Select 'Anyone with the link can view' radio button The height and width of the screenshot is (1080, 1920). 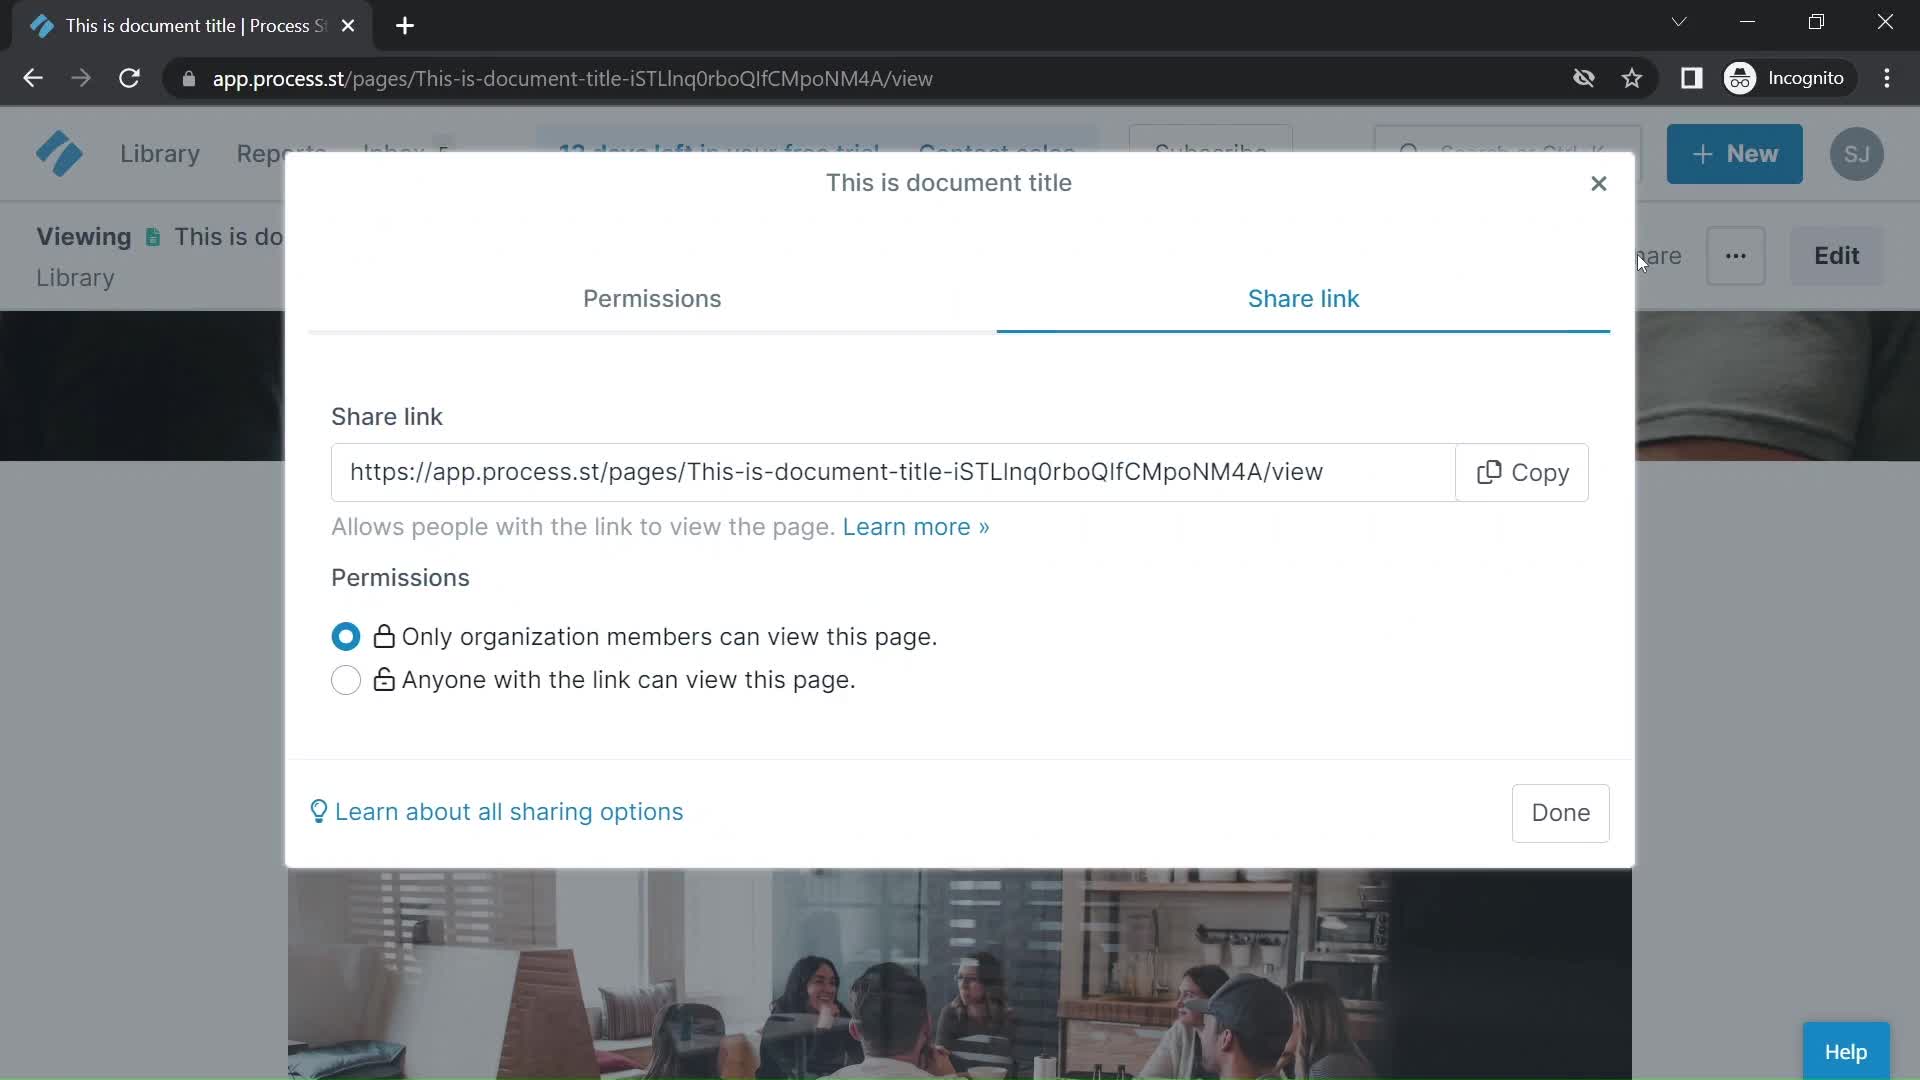(347, 680)
